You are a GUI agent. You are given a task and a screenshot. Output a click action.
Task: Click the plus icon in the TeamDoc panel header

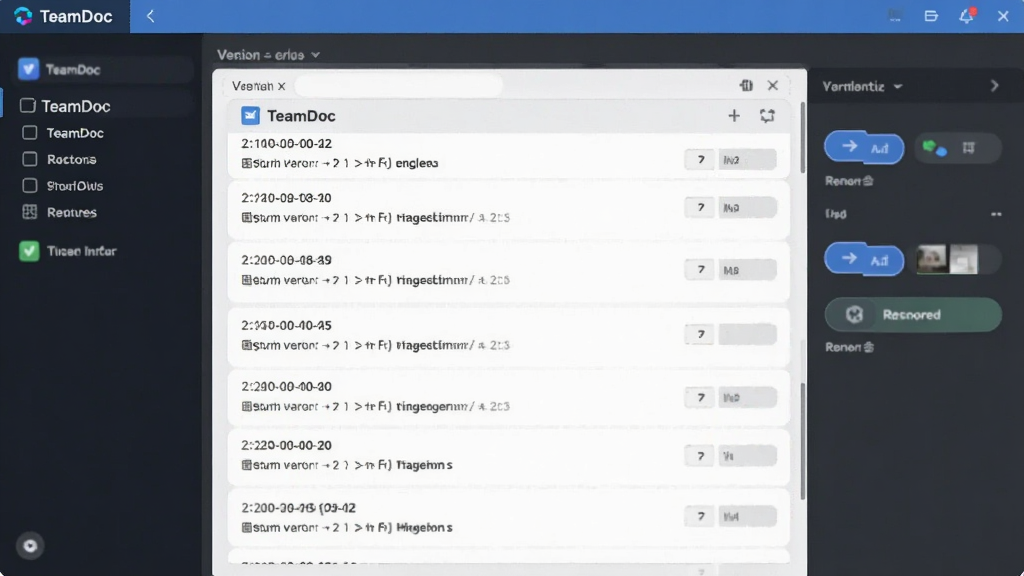click(x=734, y=116)
